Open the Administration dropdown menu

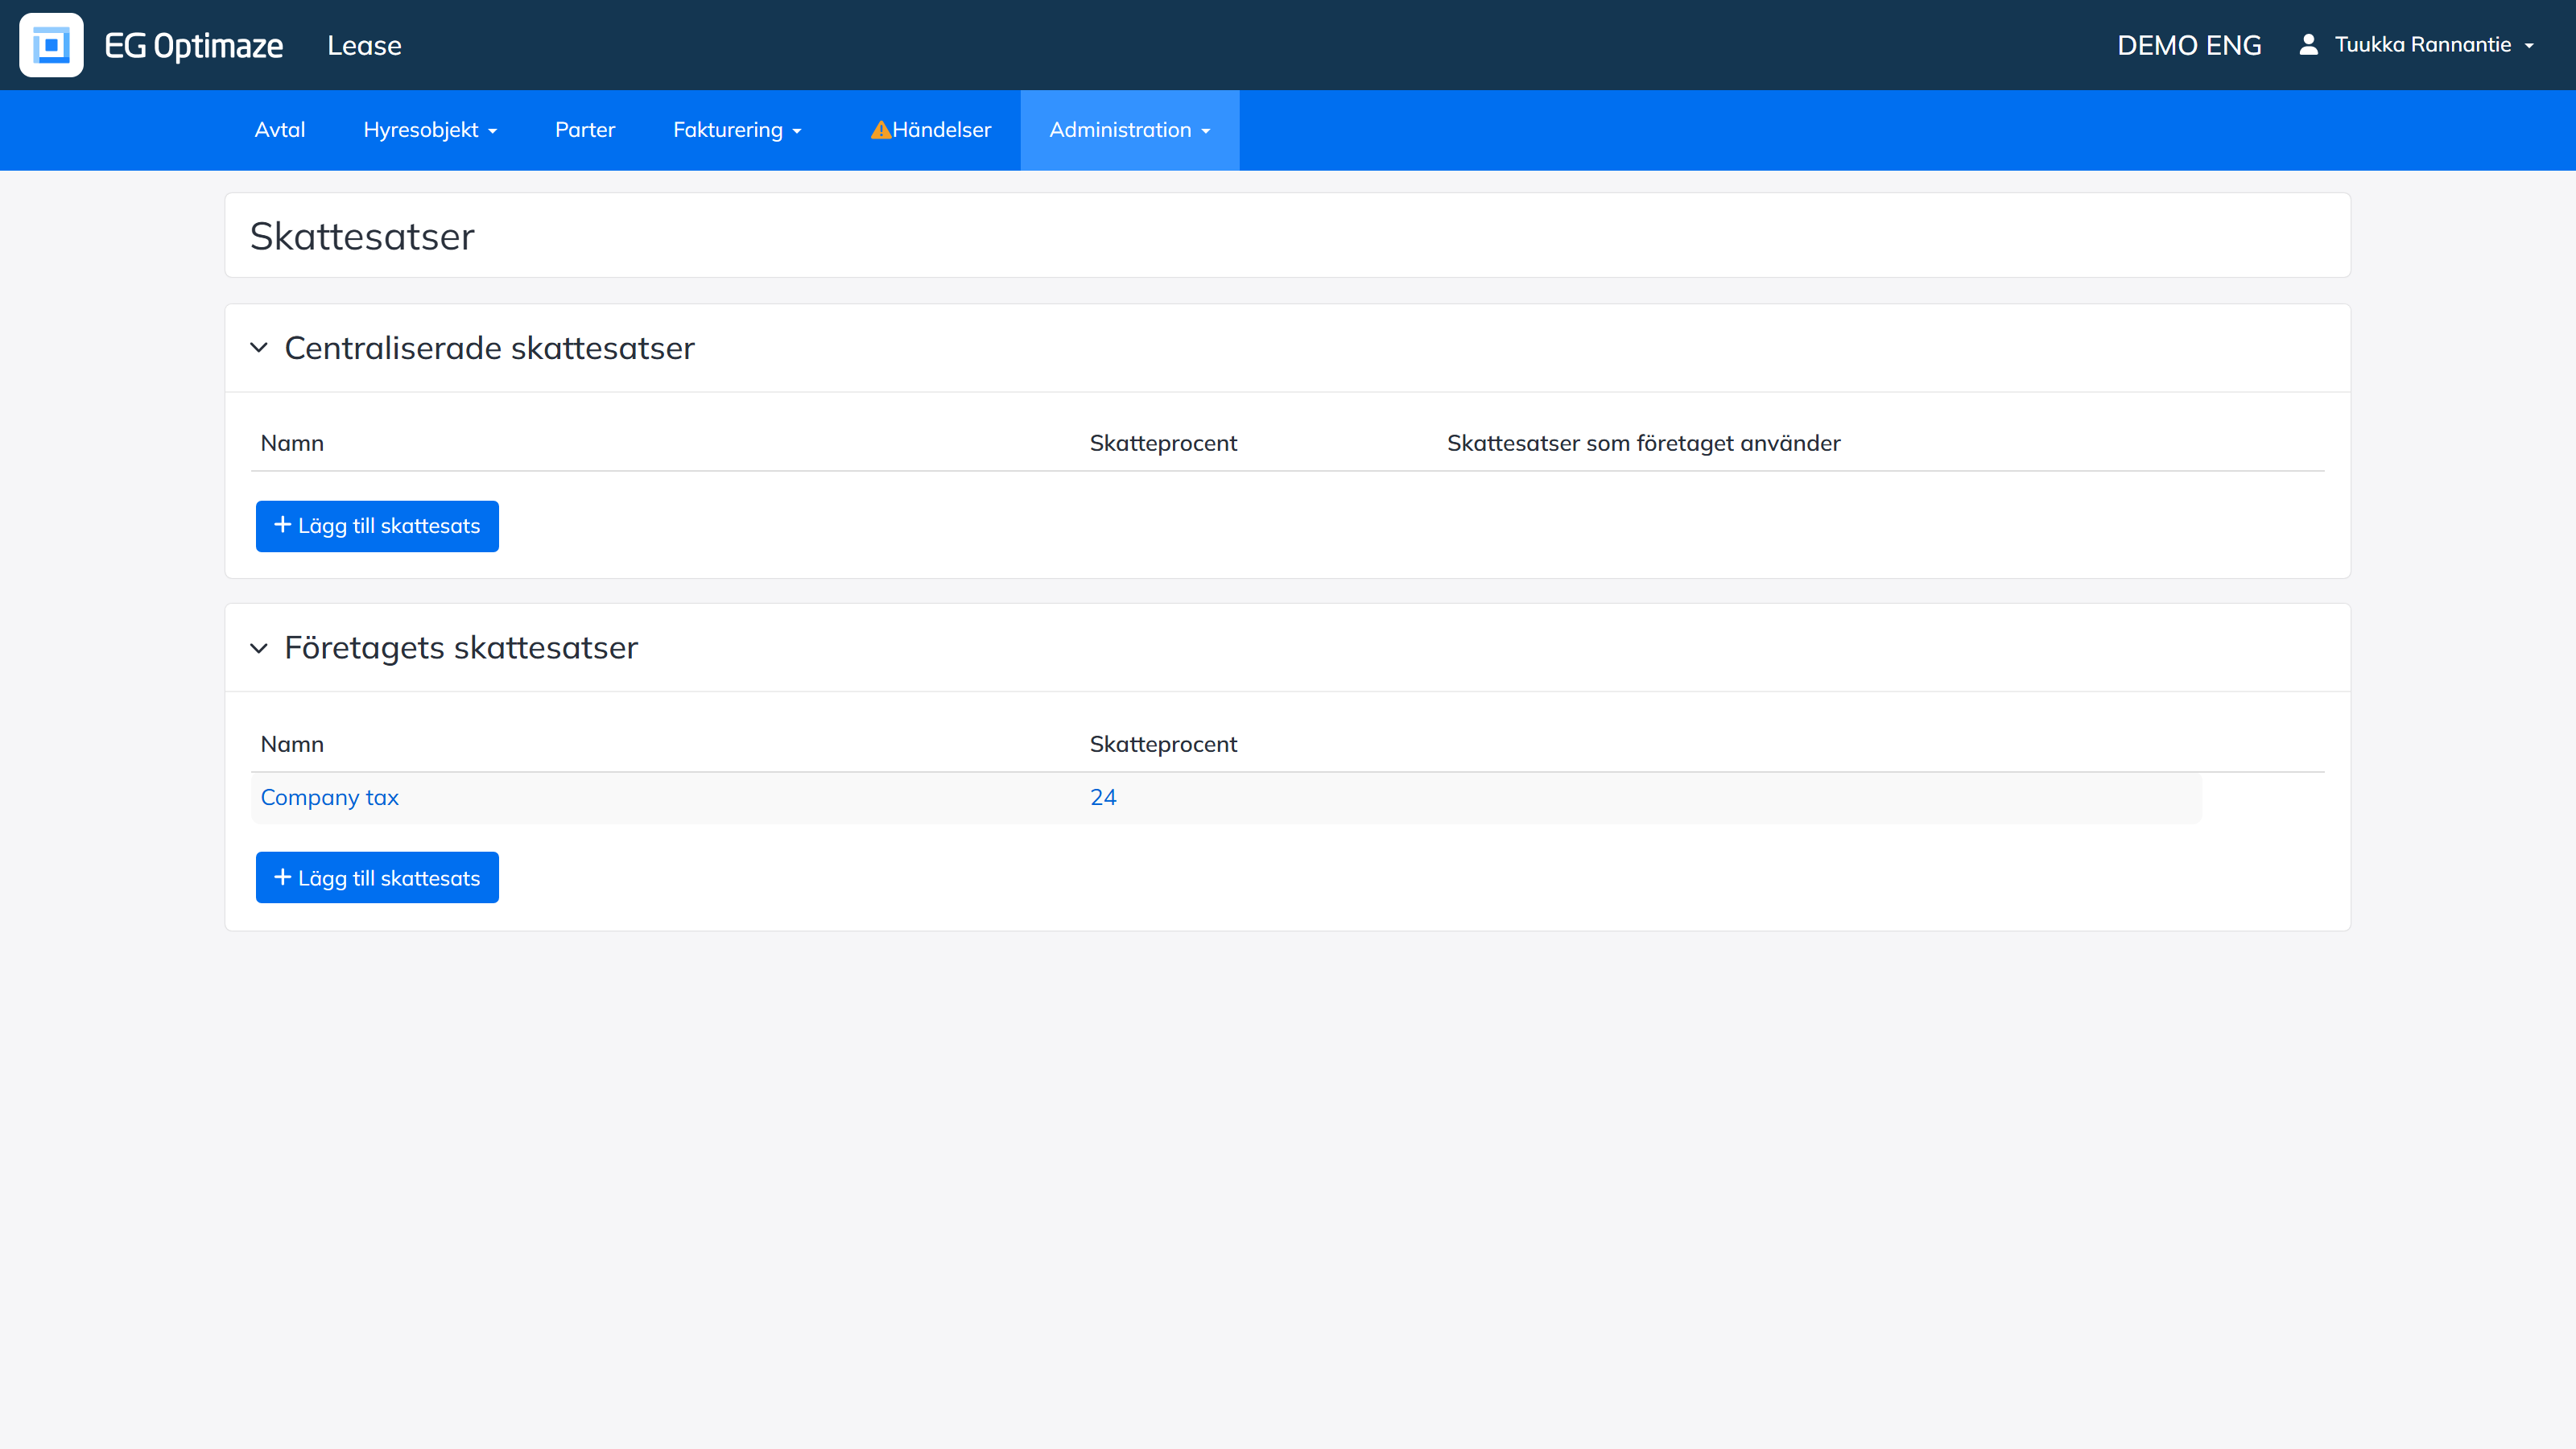(x=1130, y=130)
